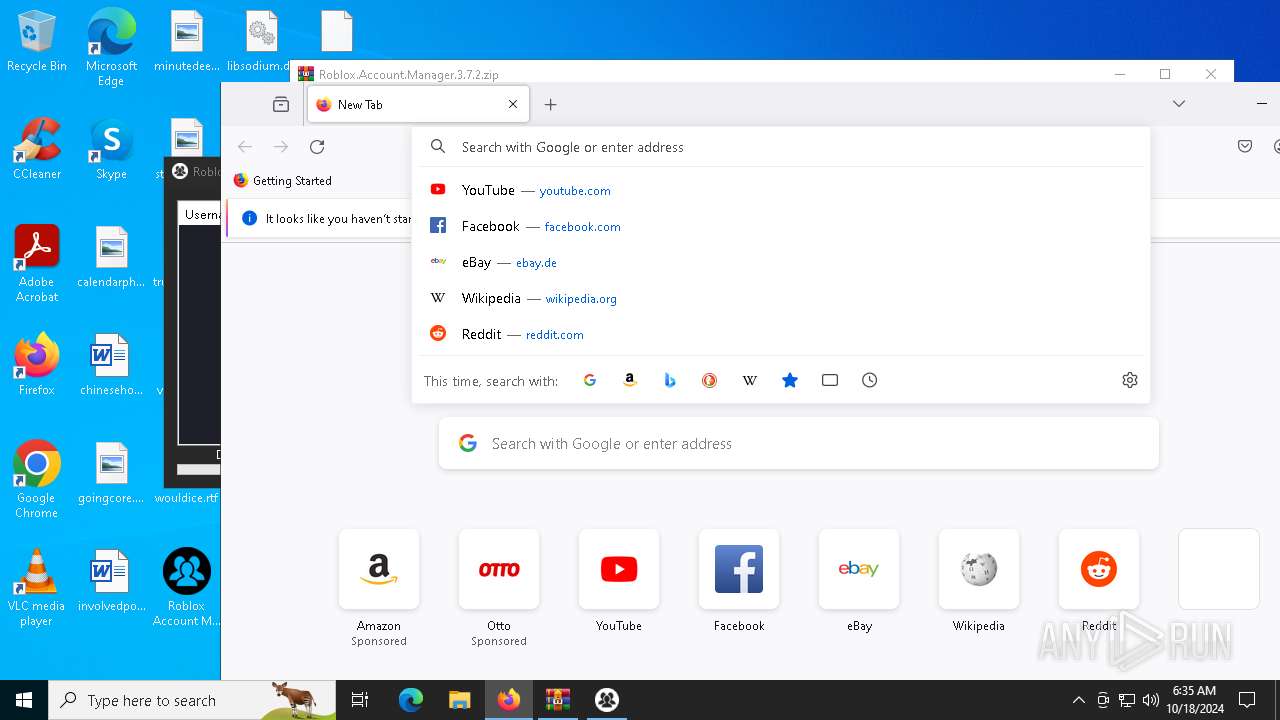Open Windows Start menu
1280x720 pixels.
(x=24, y=700)
